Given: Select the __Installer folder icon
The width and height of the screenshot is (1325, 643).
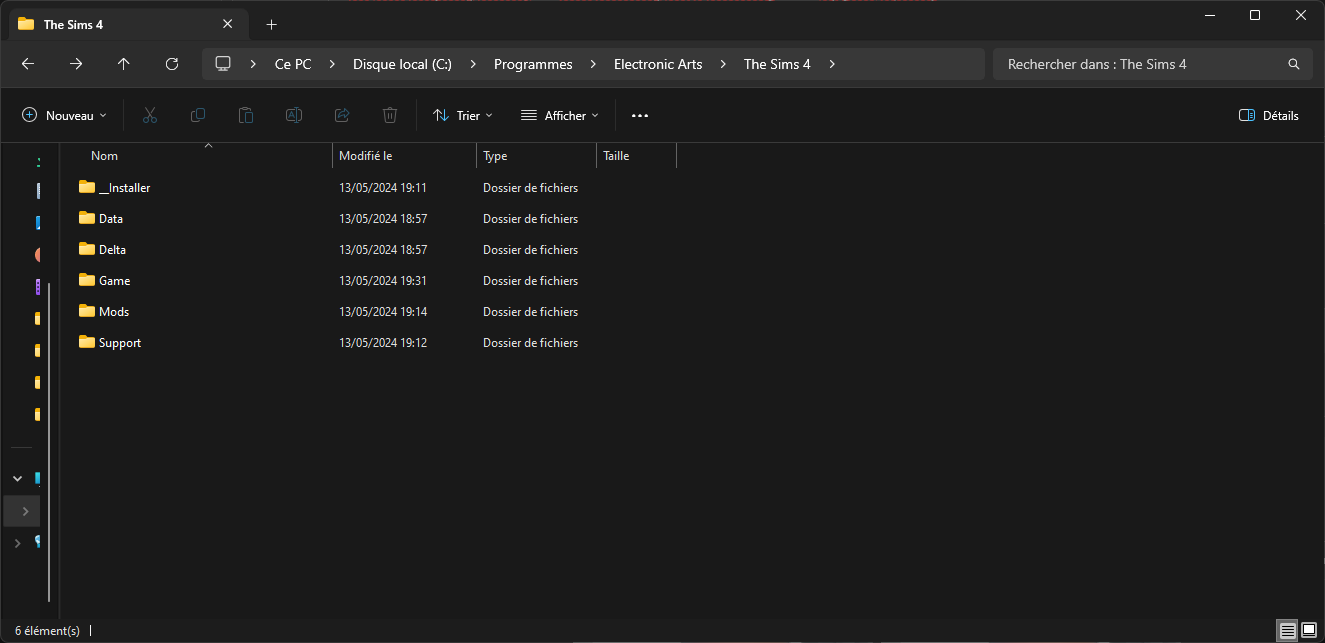Looking at the screenshot, I should pos(87,187).
